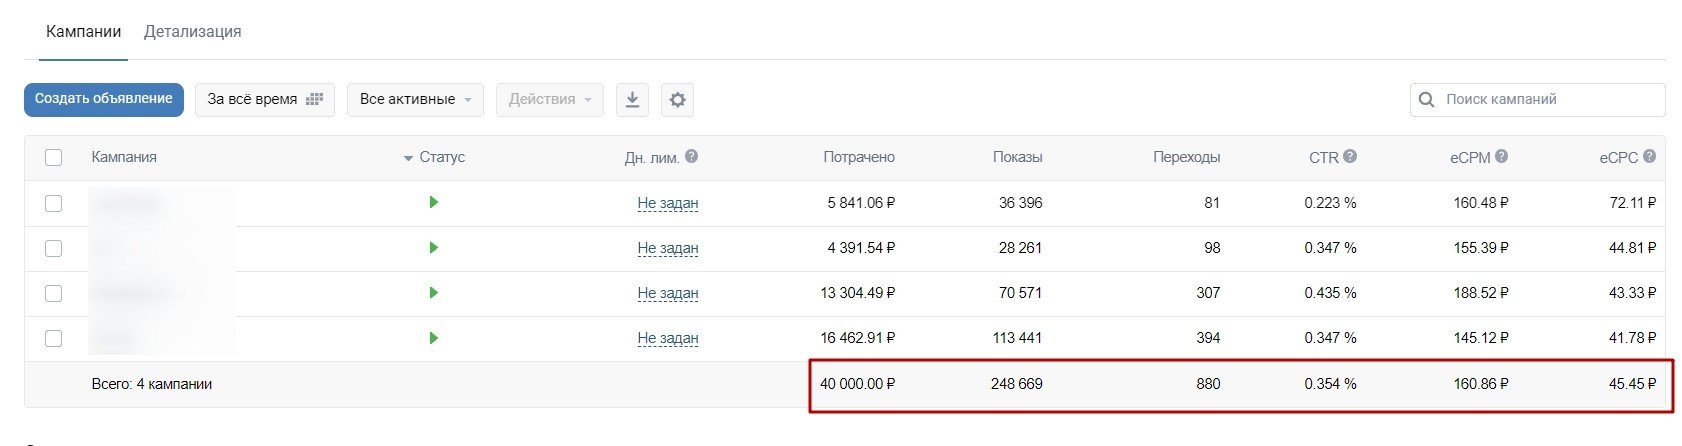Image resolution: width=1682 pixels, height=446 pixels.
Task: Click the download statistics icon
Action: pyautogui.click(x=632, y=100)
